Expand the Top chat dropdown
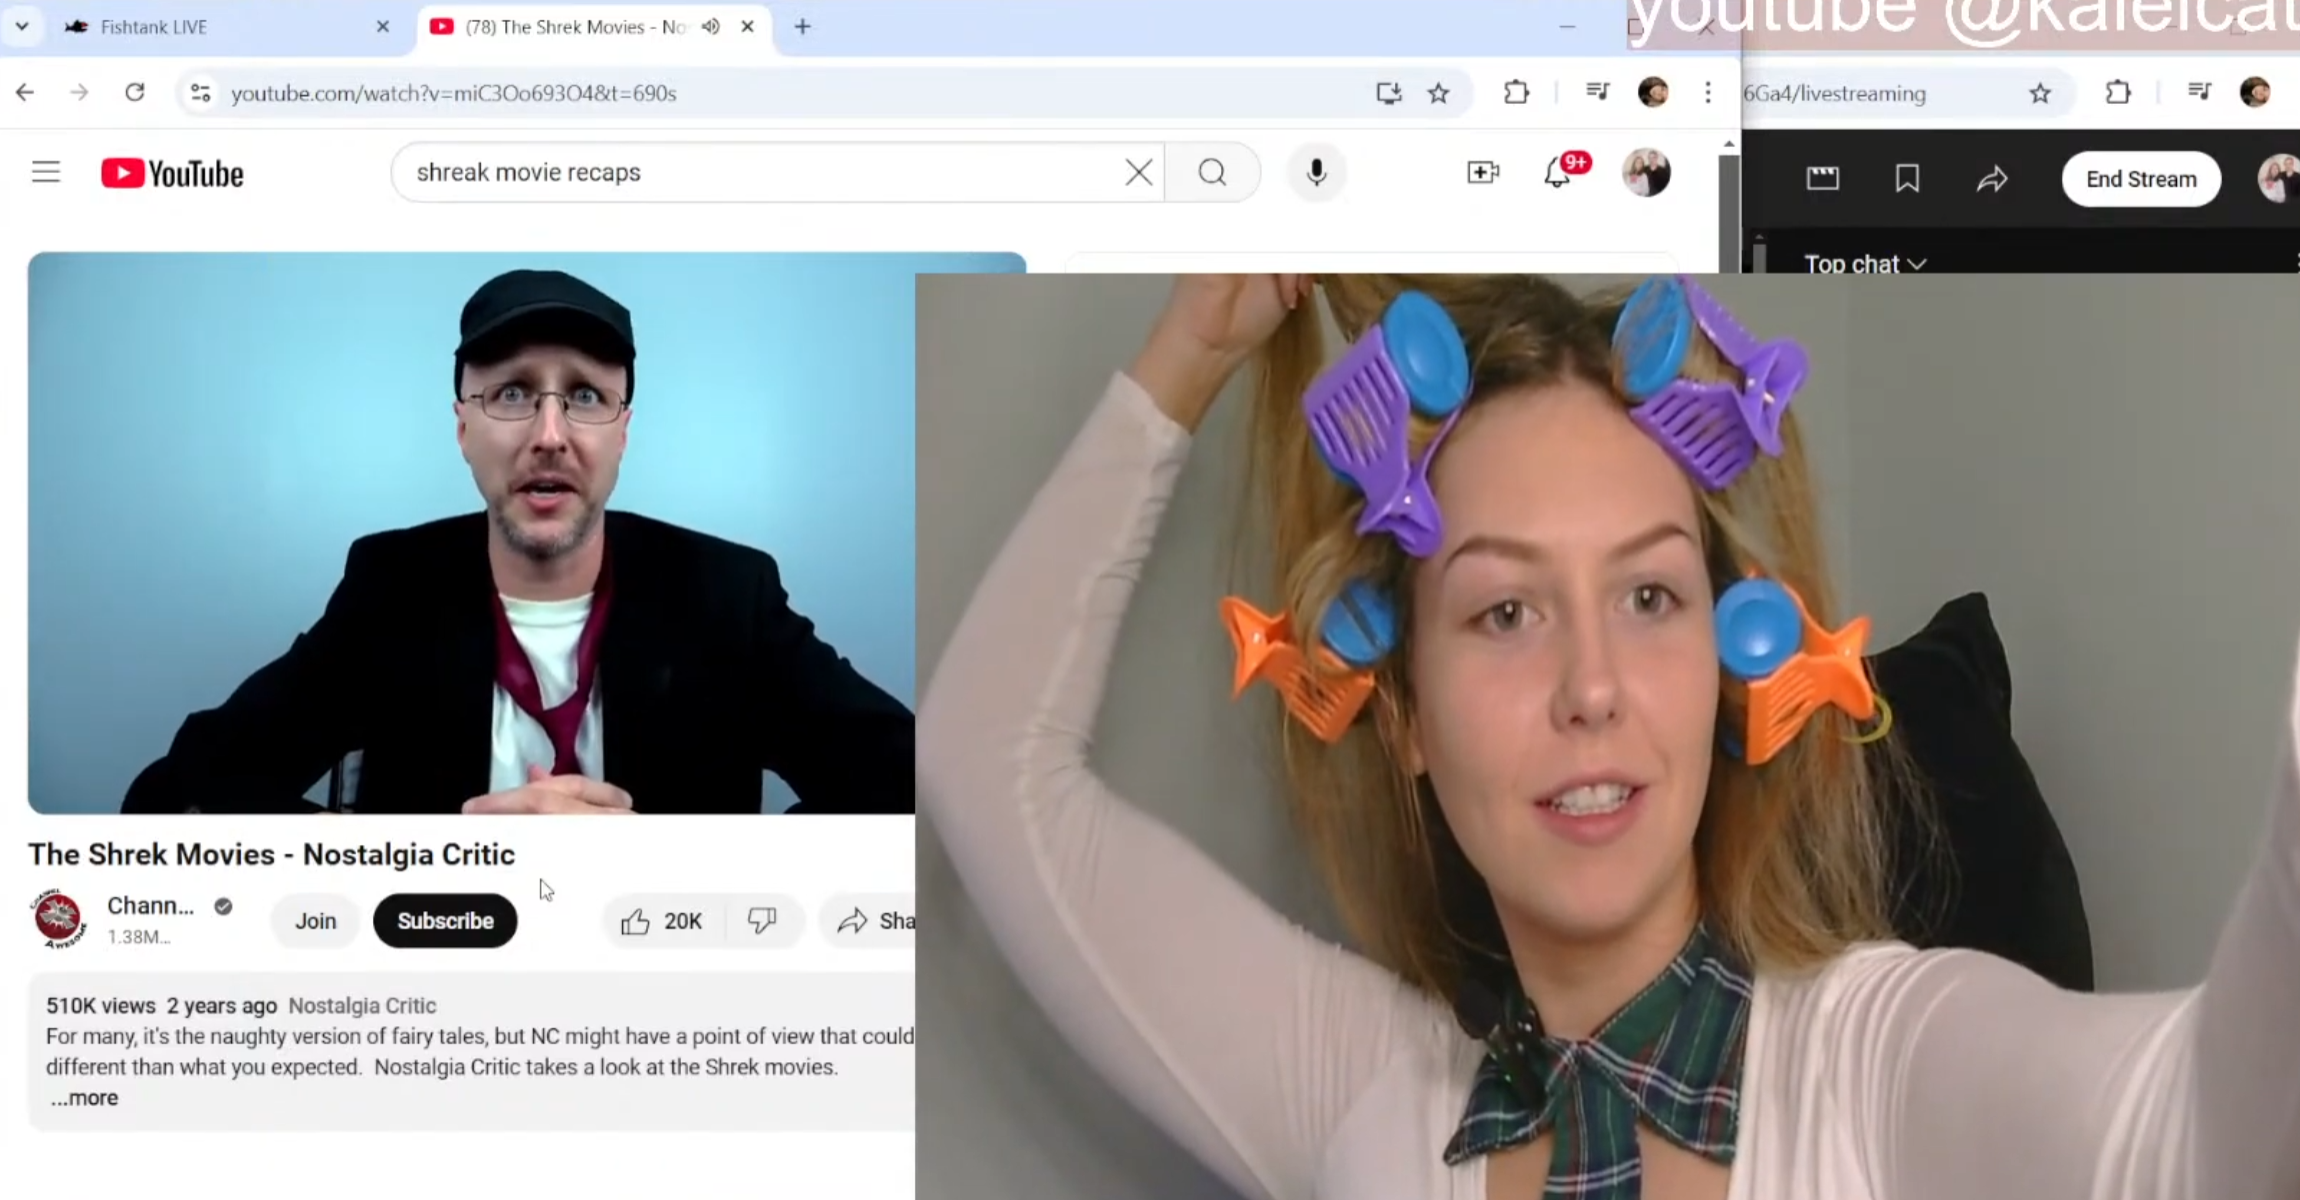This screenshot has width=2300, height=1200. click(x=1864, y=264)
